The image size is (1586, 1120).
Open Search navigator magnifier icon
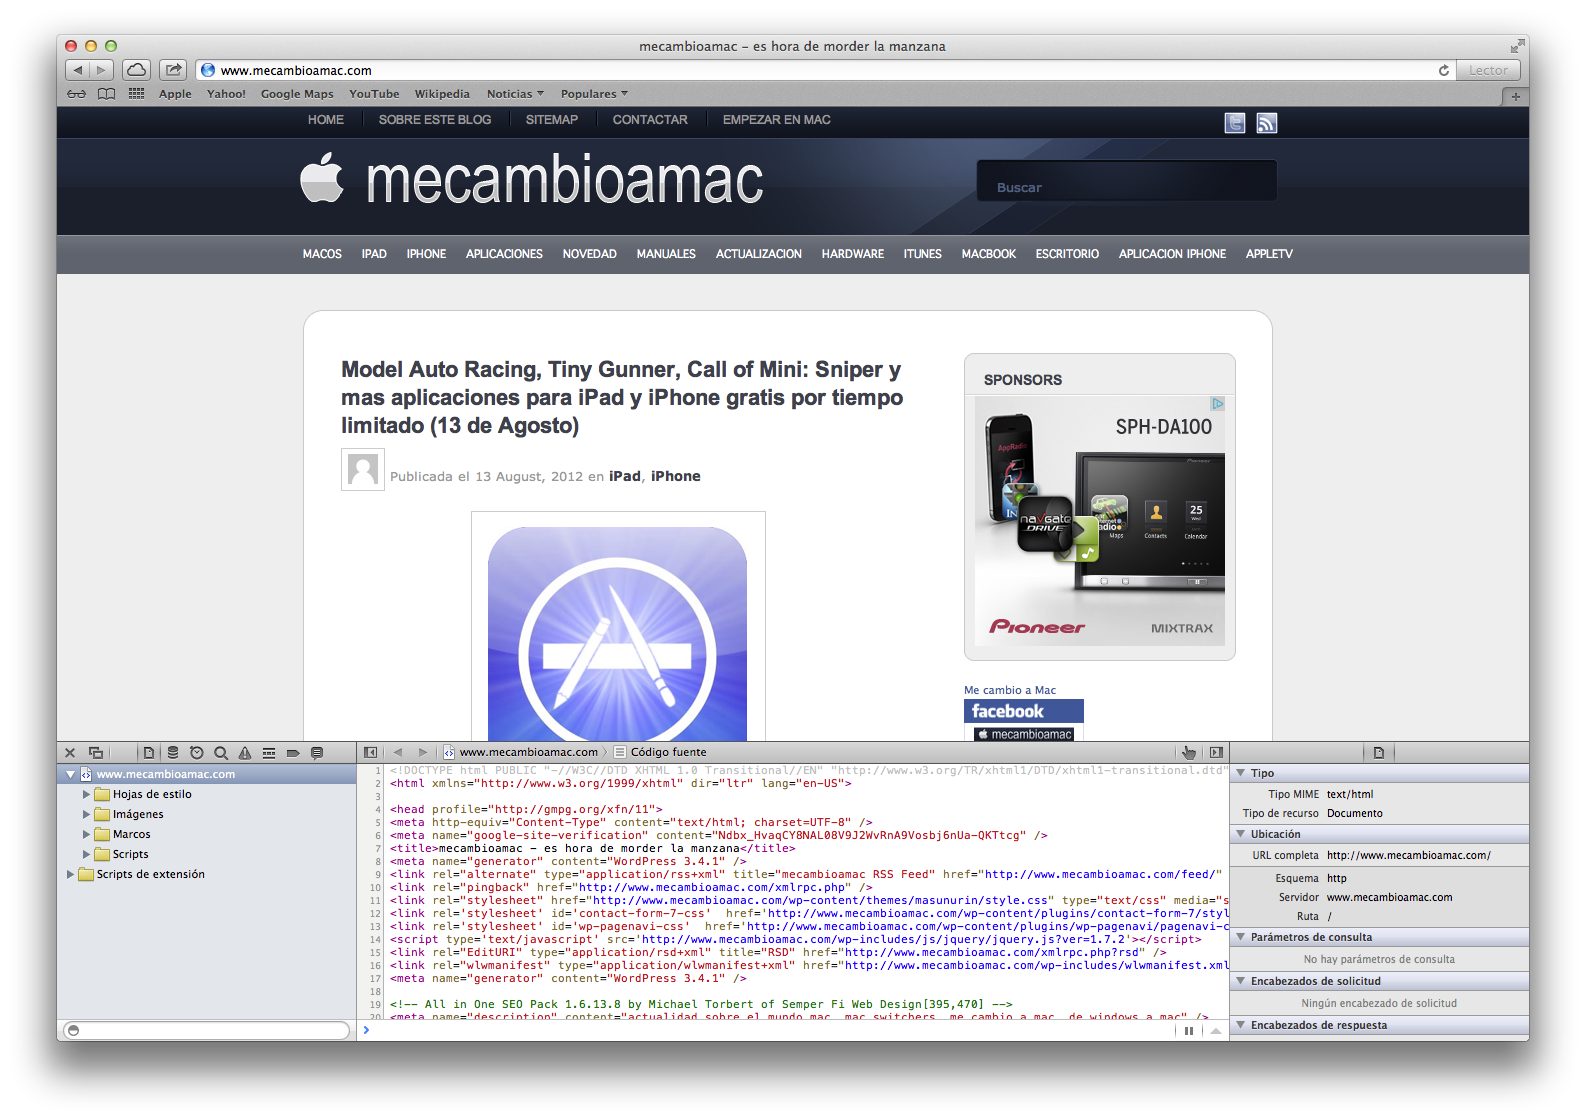pyautogui.click(x=221, y=753)
